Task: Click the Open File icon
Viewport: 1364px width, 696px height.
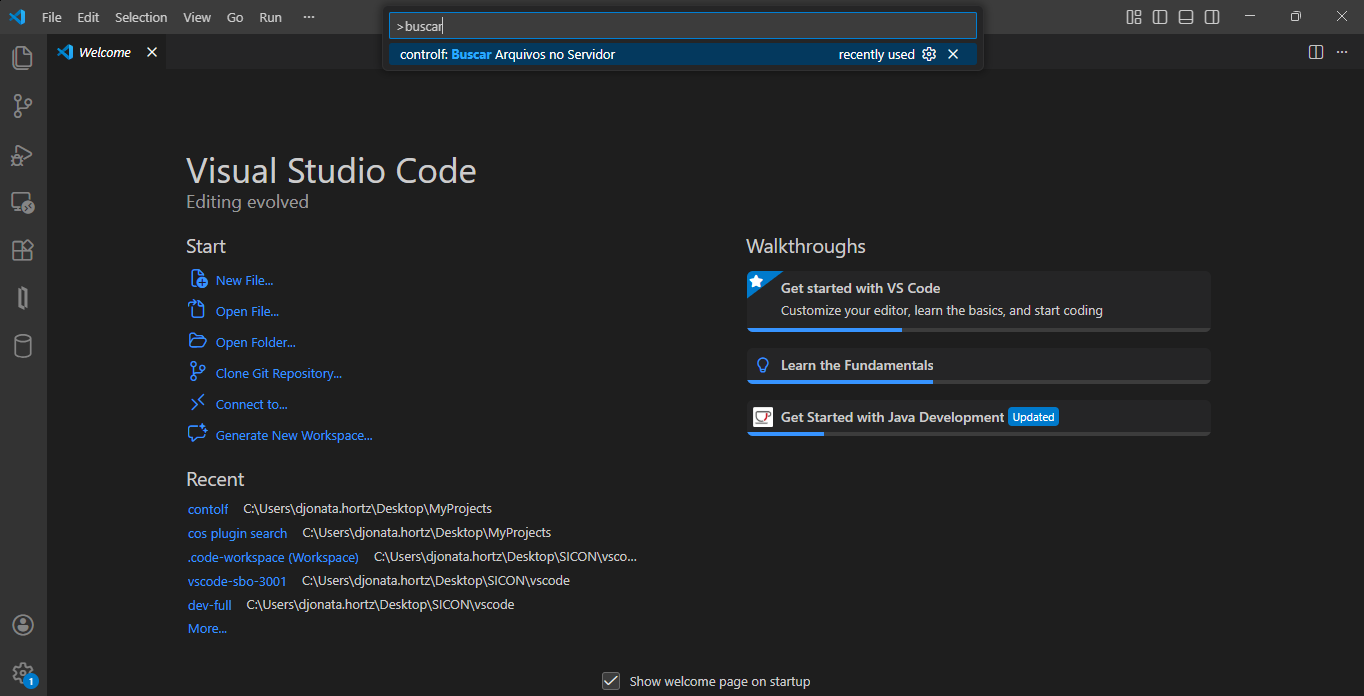Action: click(x=197, y=310)
